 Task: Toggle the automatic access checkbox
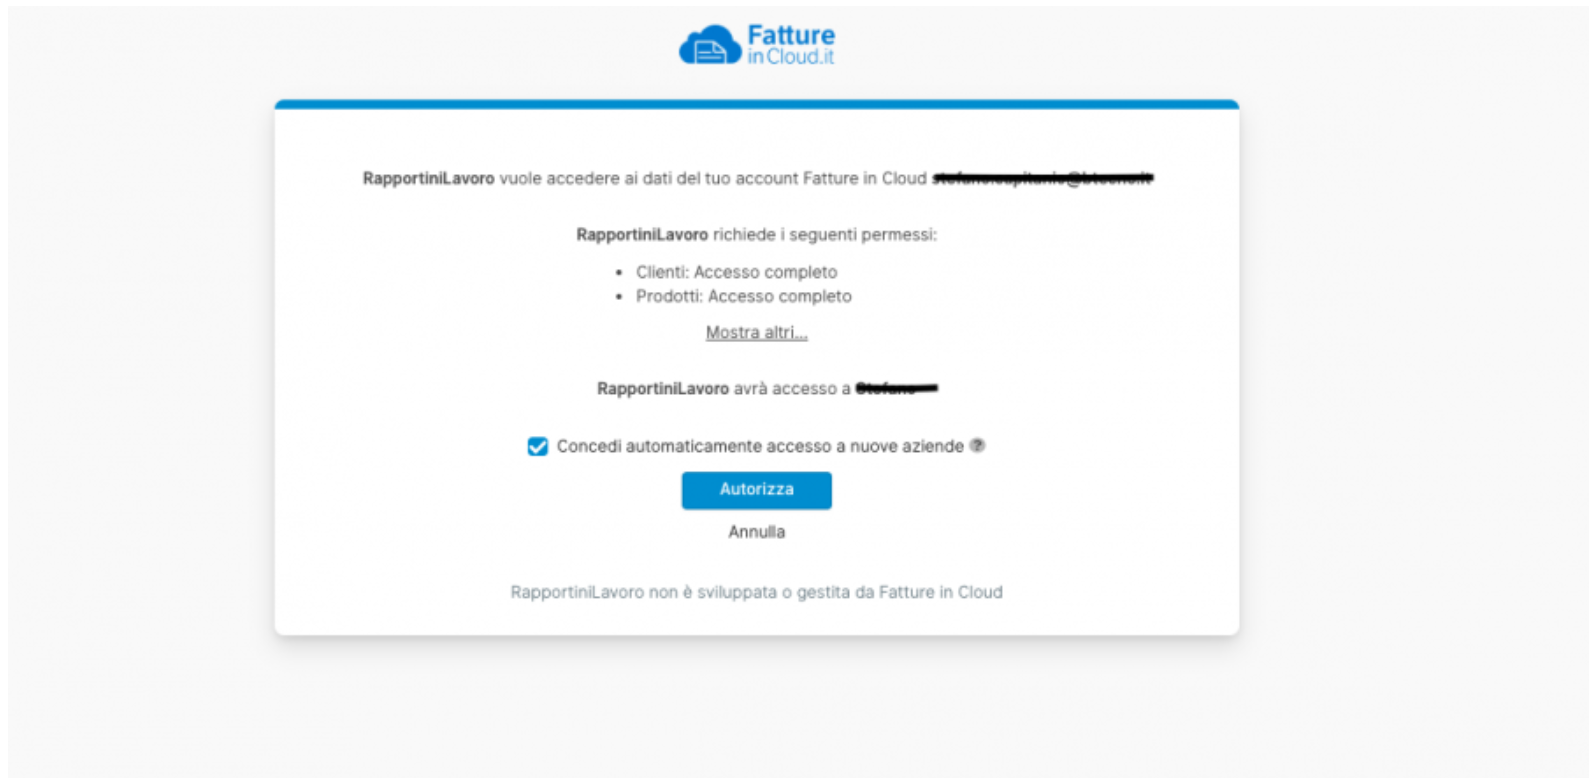click(538, 446)
